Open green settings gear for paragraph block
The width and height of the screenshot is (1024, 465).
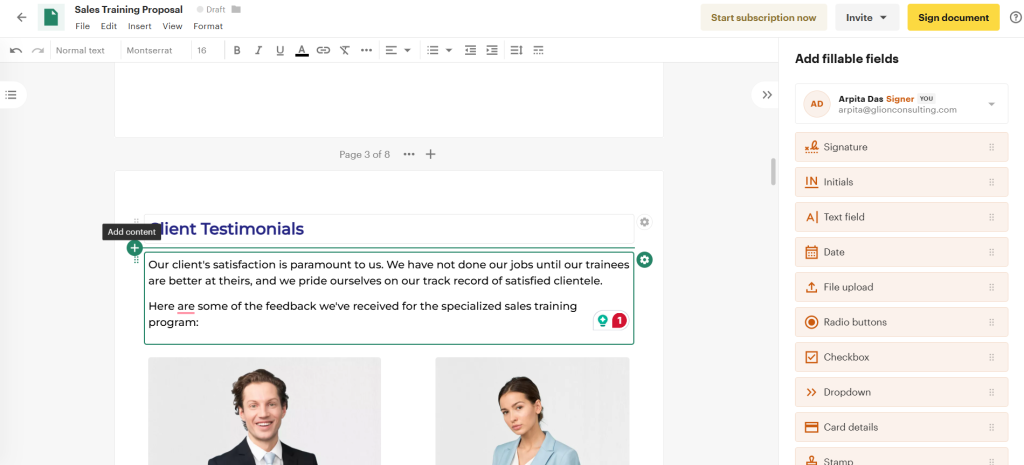coord(645,260)
